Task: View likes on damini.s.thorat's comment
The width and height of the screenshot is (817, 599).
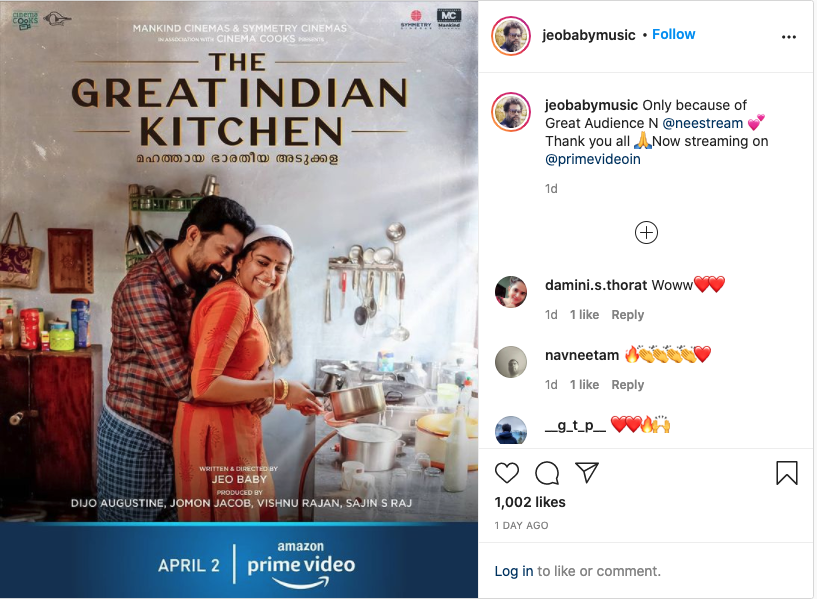Action: (584, 315)
